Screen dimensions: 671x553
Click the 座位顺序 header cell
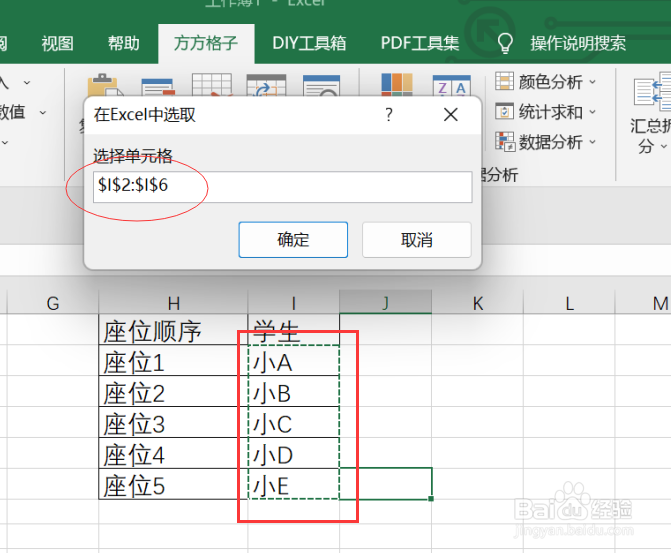tap(173, 330)
